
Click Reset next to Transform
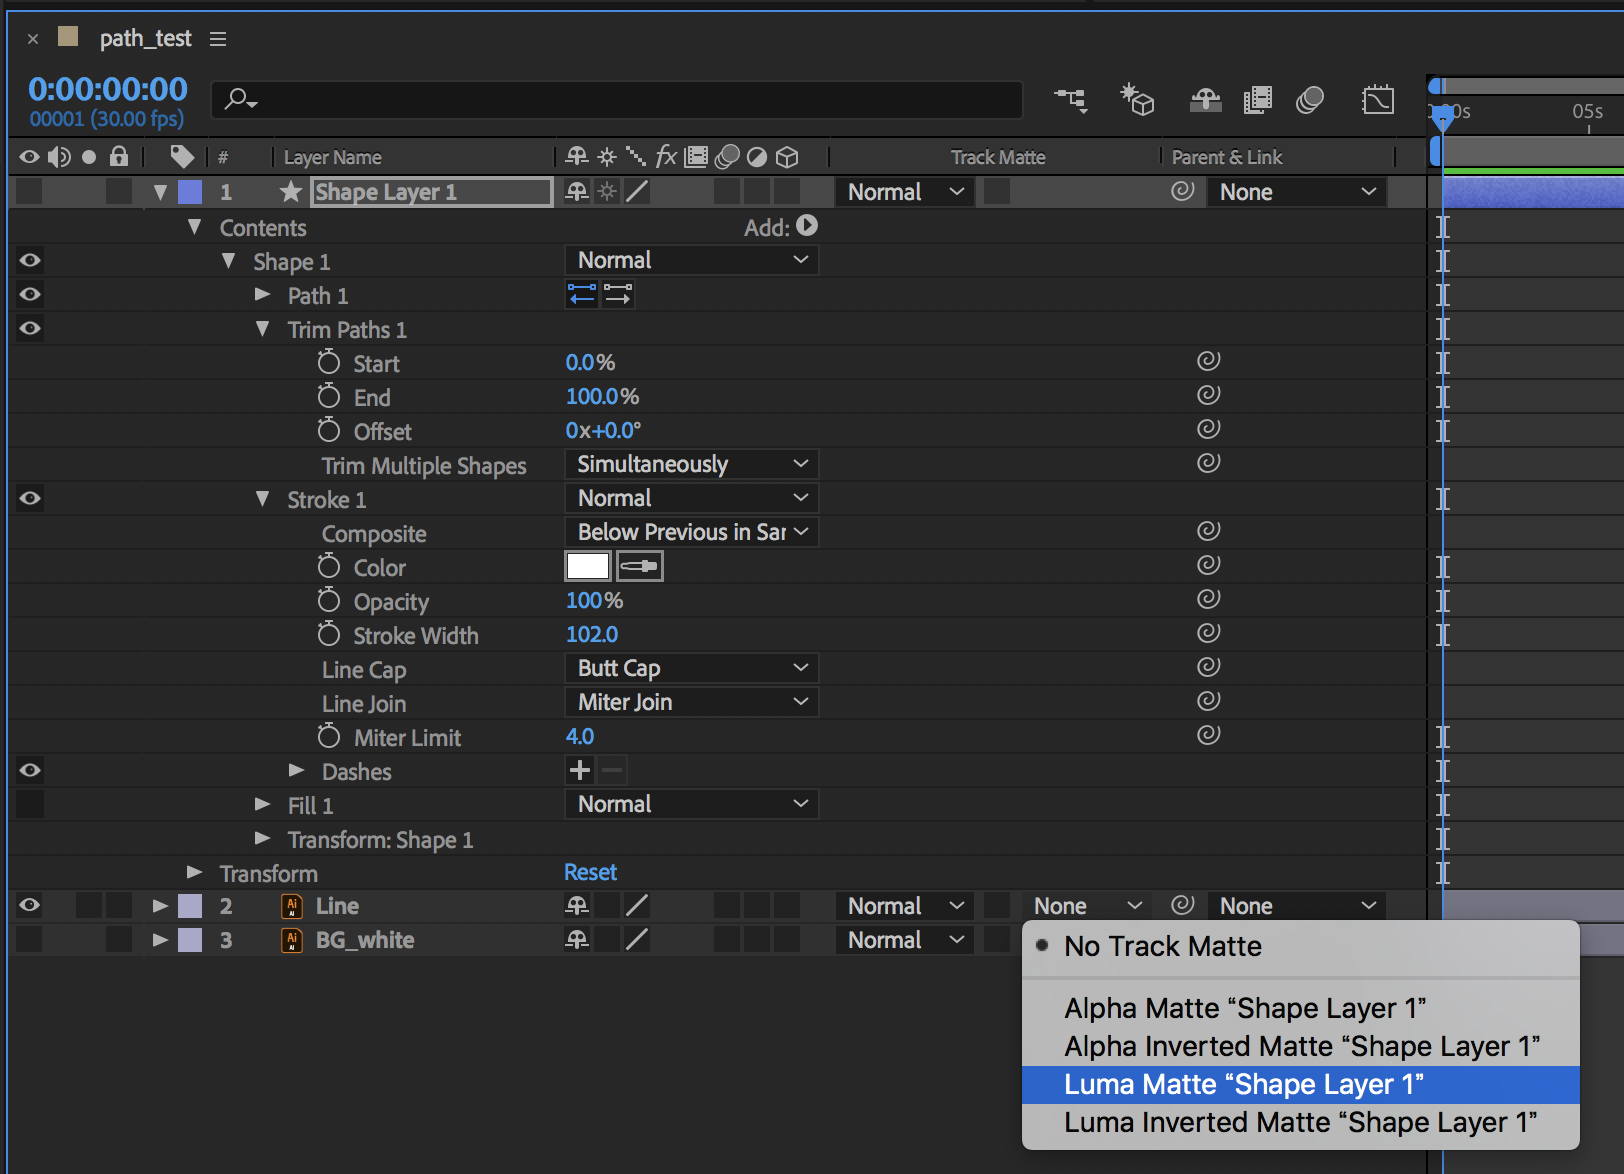[590, 872]
